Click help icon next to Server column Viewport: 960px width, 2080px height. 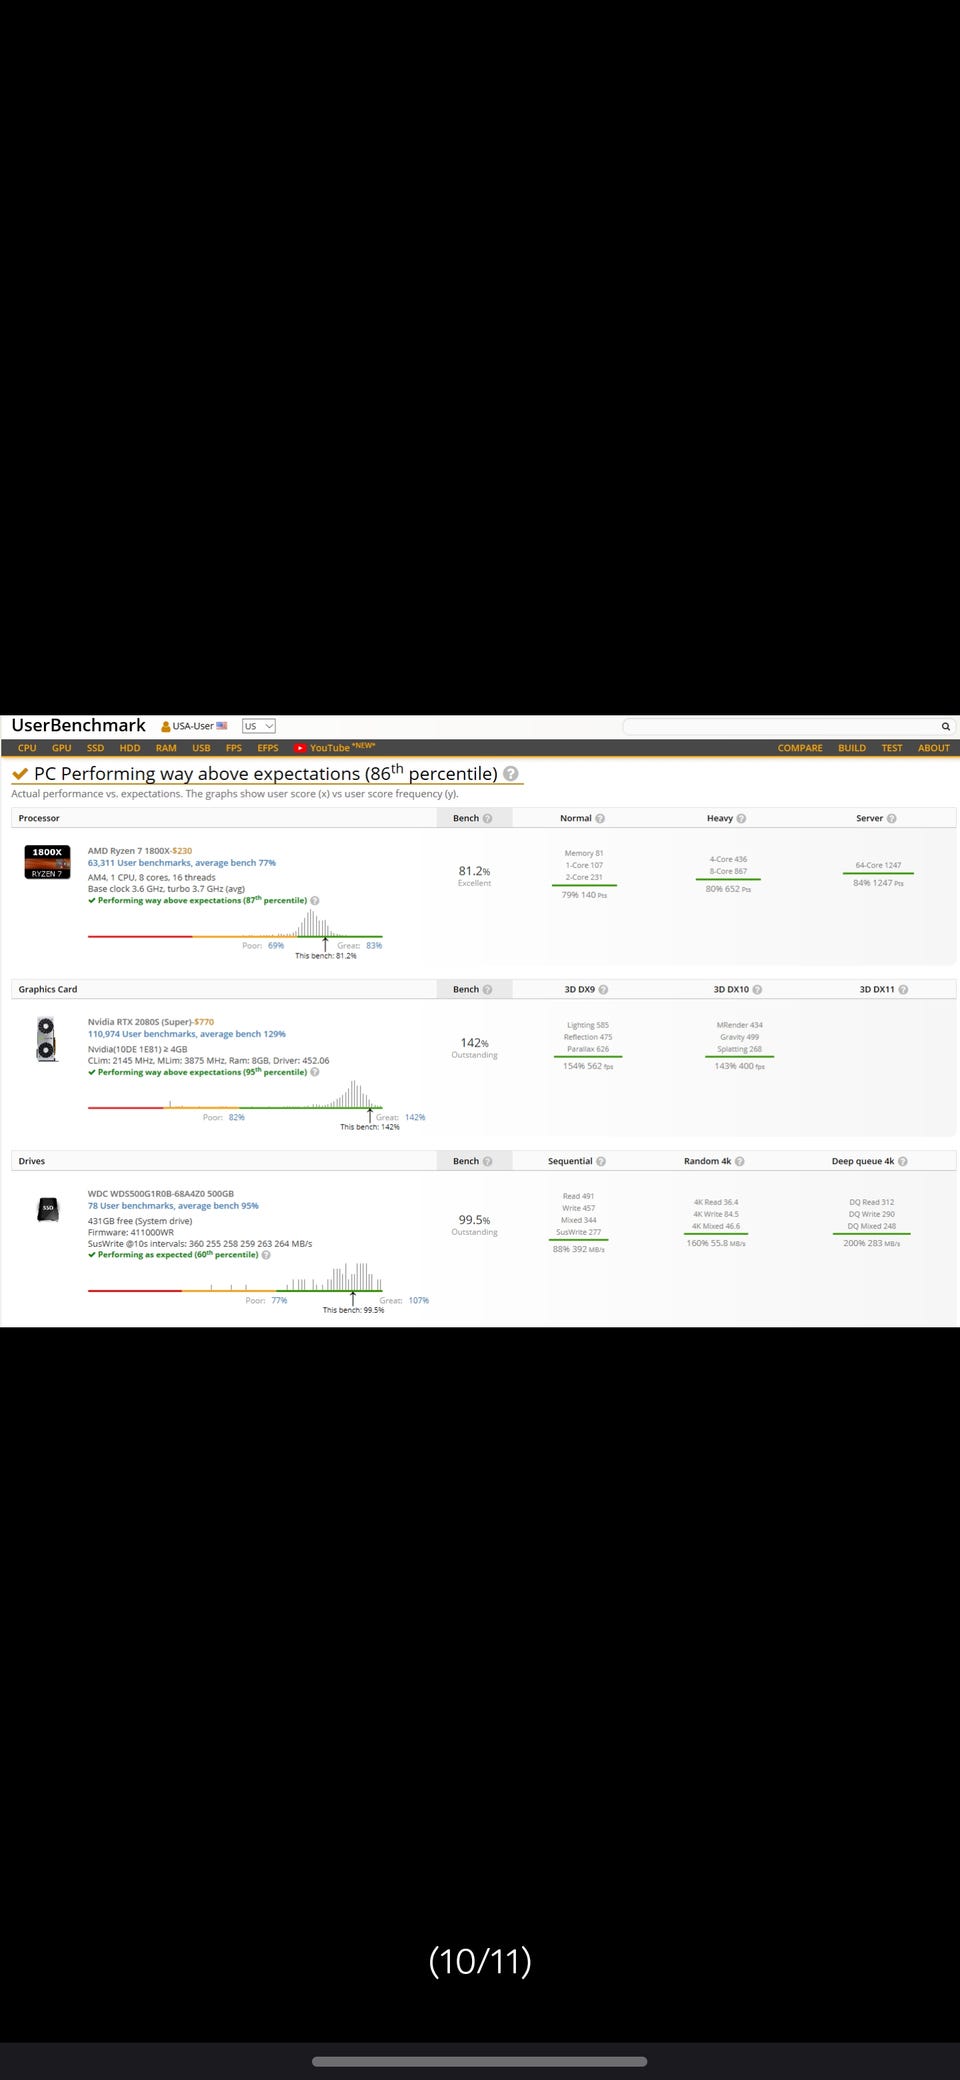coord(891,818)
